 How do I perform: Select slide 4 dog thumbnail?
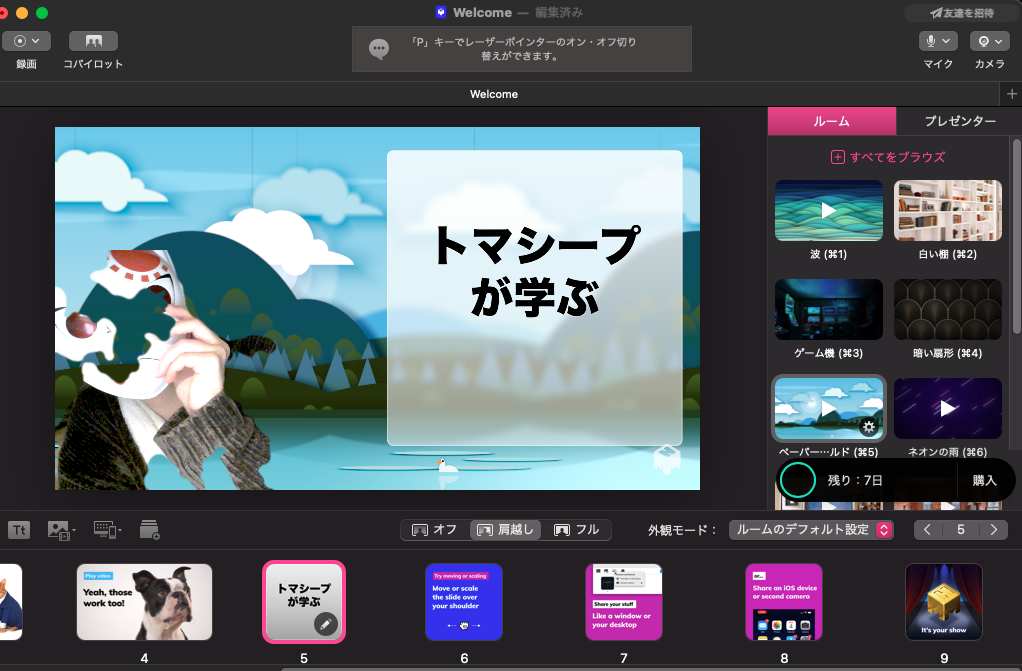click(144, 602)
